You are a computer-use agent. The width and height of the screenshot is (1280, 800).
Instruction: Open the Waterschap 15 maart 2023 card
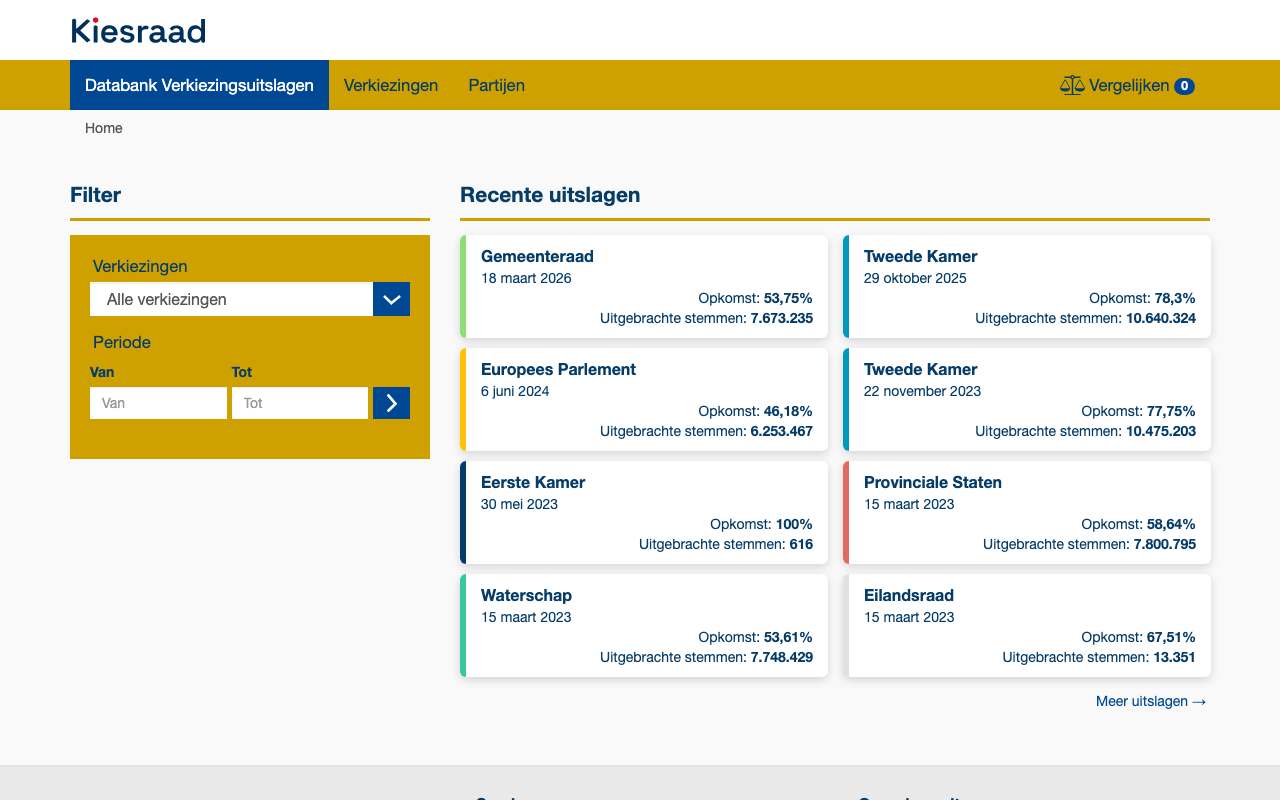[644, 625]
